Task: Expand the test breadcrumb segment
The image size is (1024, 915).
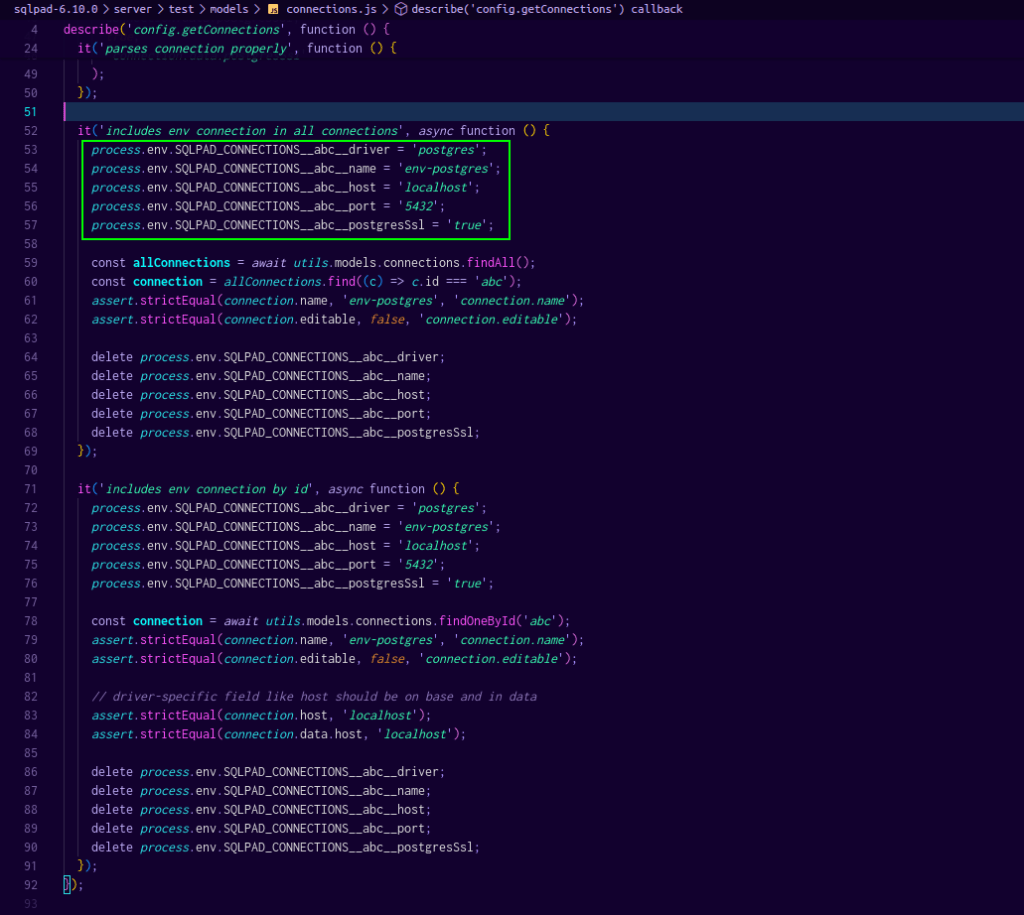Action: click(x=181, y=9)
